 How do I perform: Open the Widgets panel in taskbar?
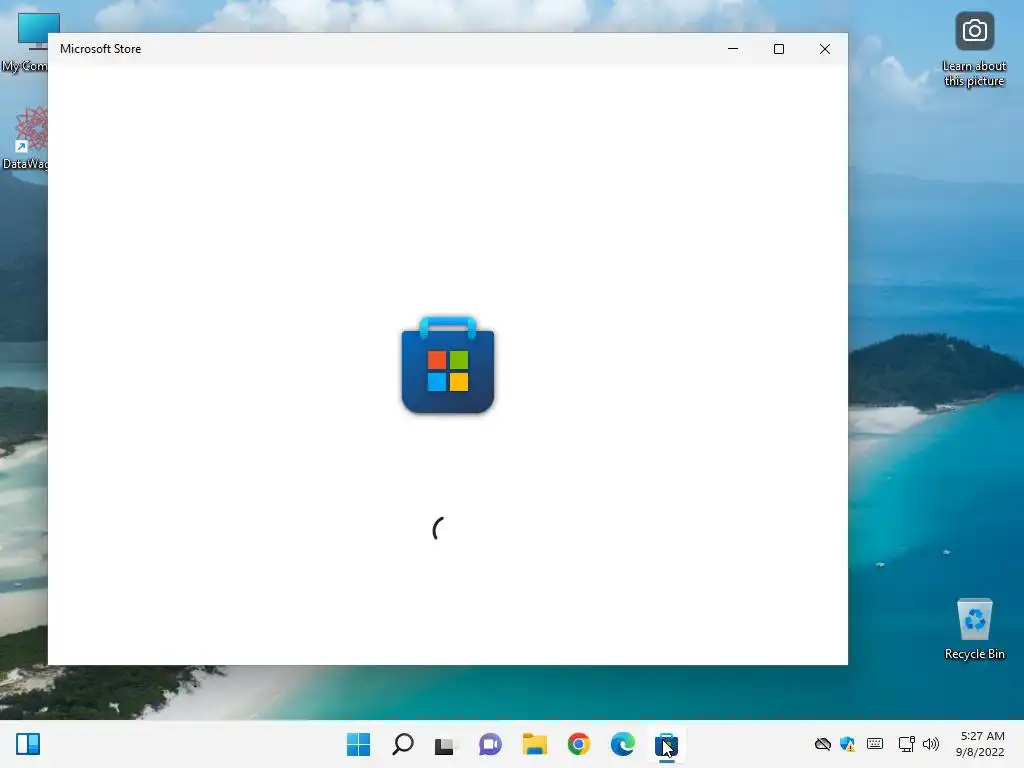pyautogui.click(x=28, y=744)
